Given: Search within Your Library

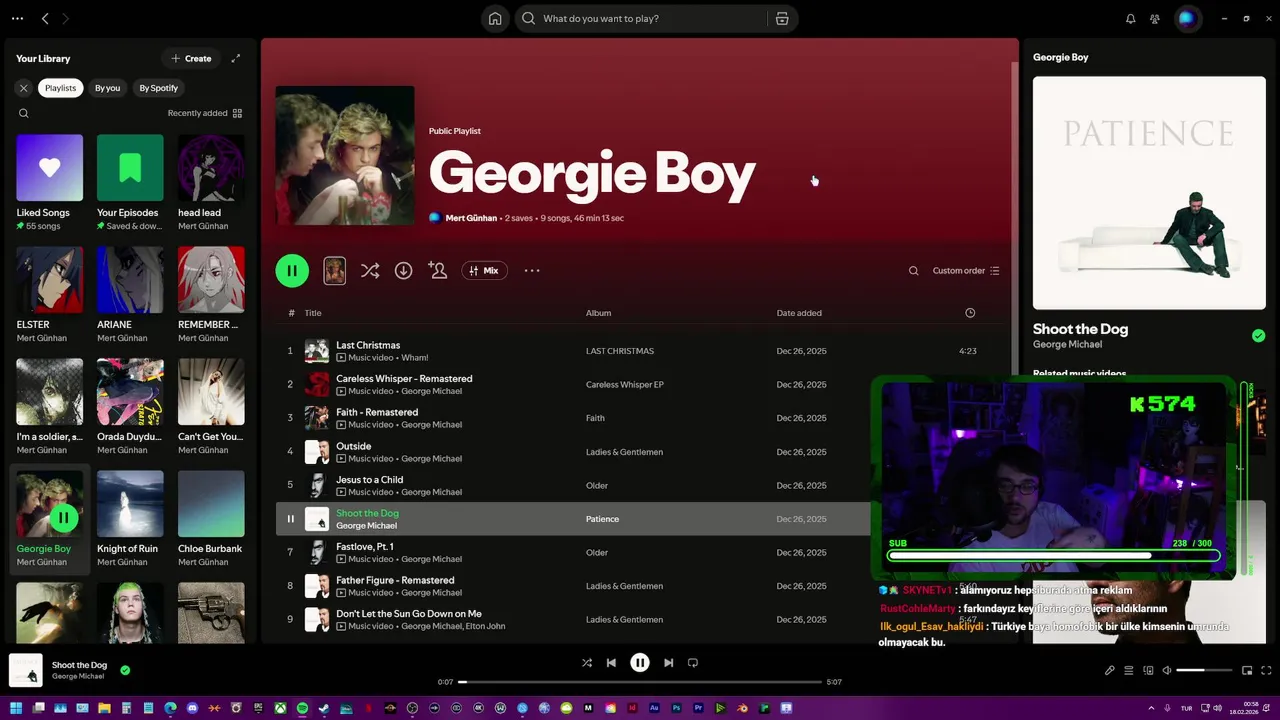Looking at the screenshot, I should (24, 113).
